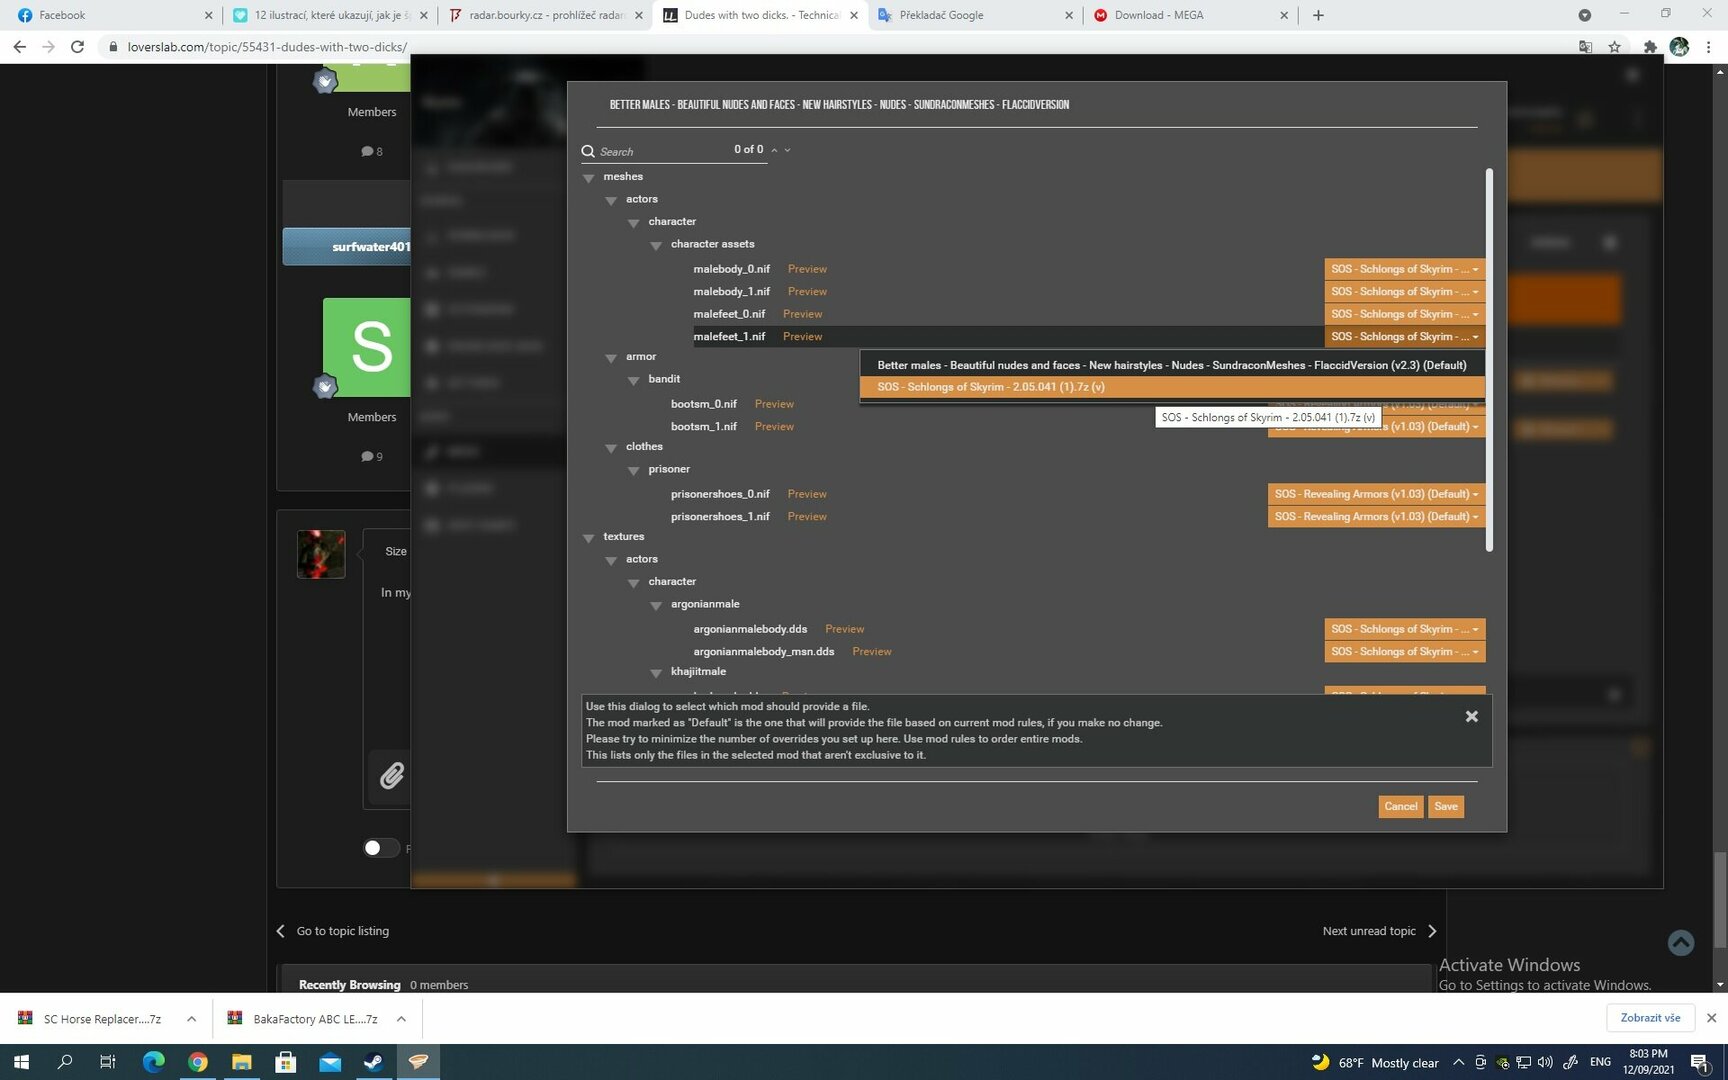Collapse the textures tree node
The image size is (1728, 1080).
pyautogui.click(x=588, y=537)
